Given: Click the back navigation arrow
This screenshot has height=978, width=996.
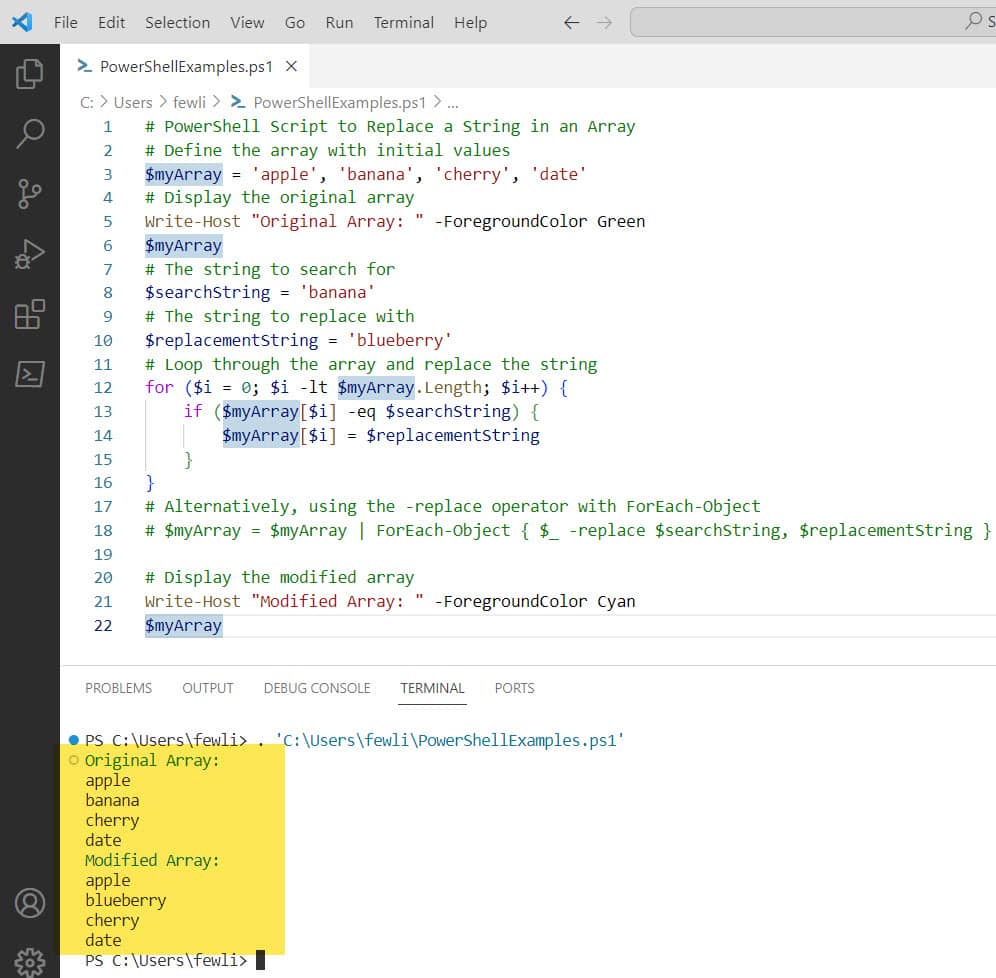Looking at the screenshot, I should (x=571, y=22).
